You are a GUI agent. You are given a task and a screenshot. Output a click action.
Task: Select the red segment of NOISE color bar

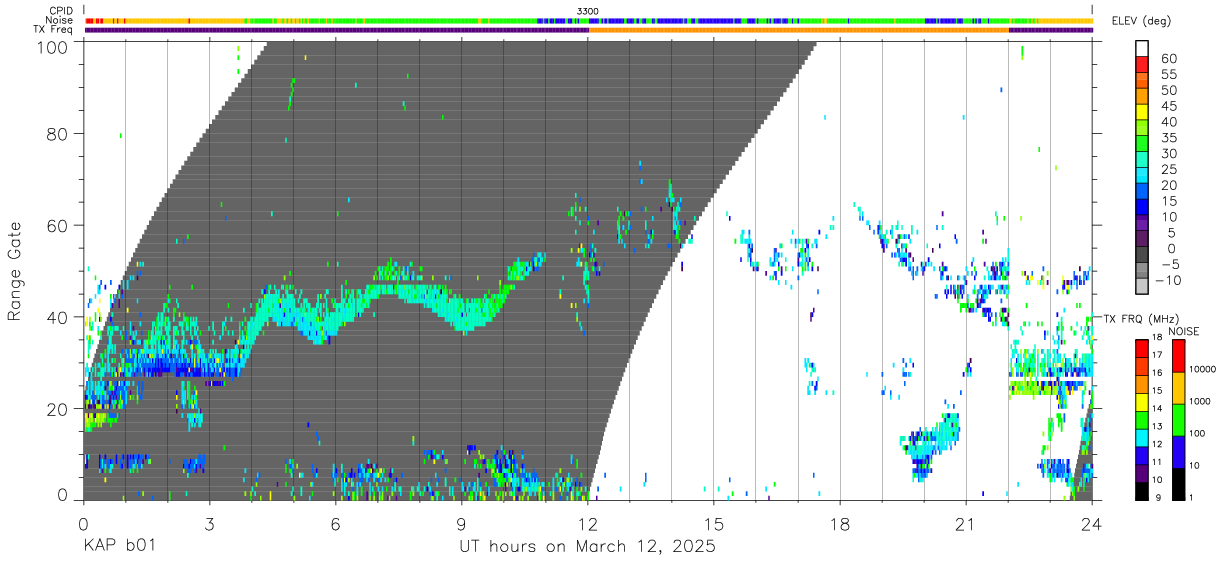click(x=1178, y=356)
